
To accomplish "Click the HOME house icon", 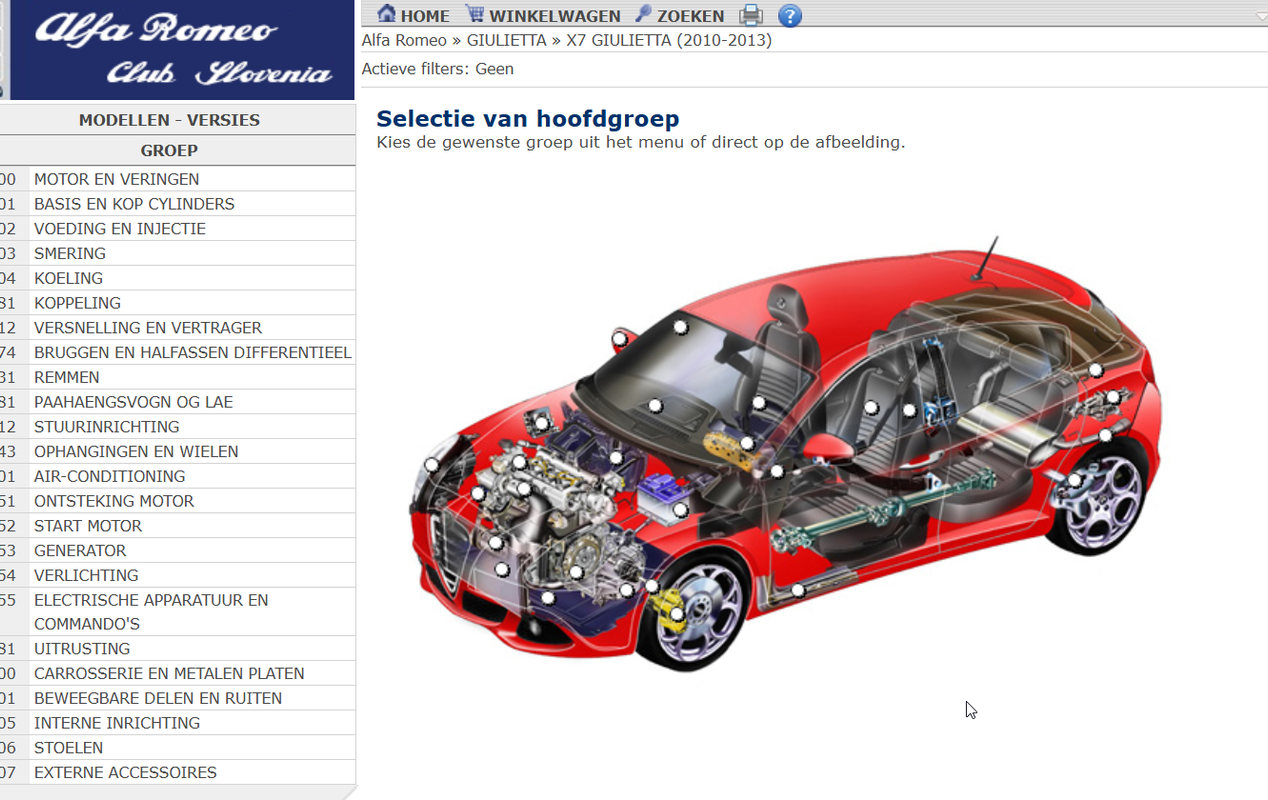I will [387, 14].
